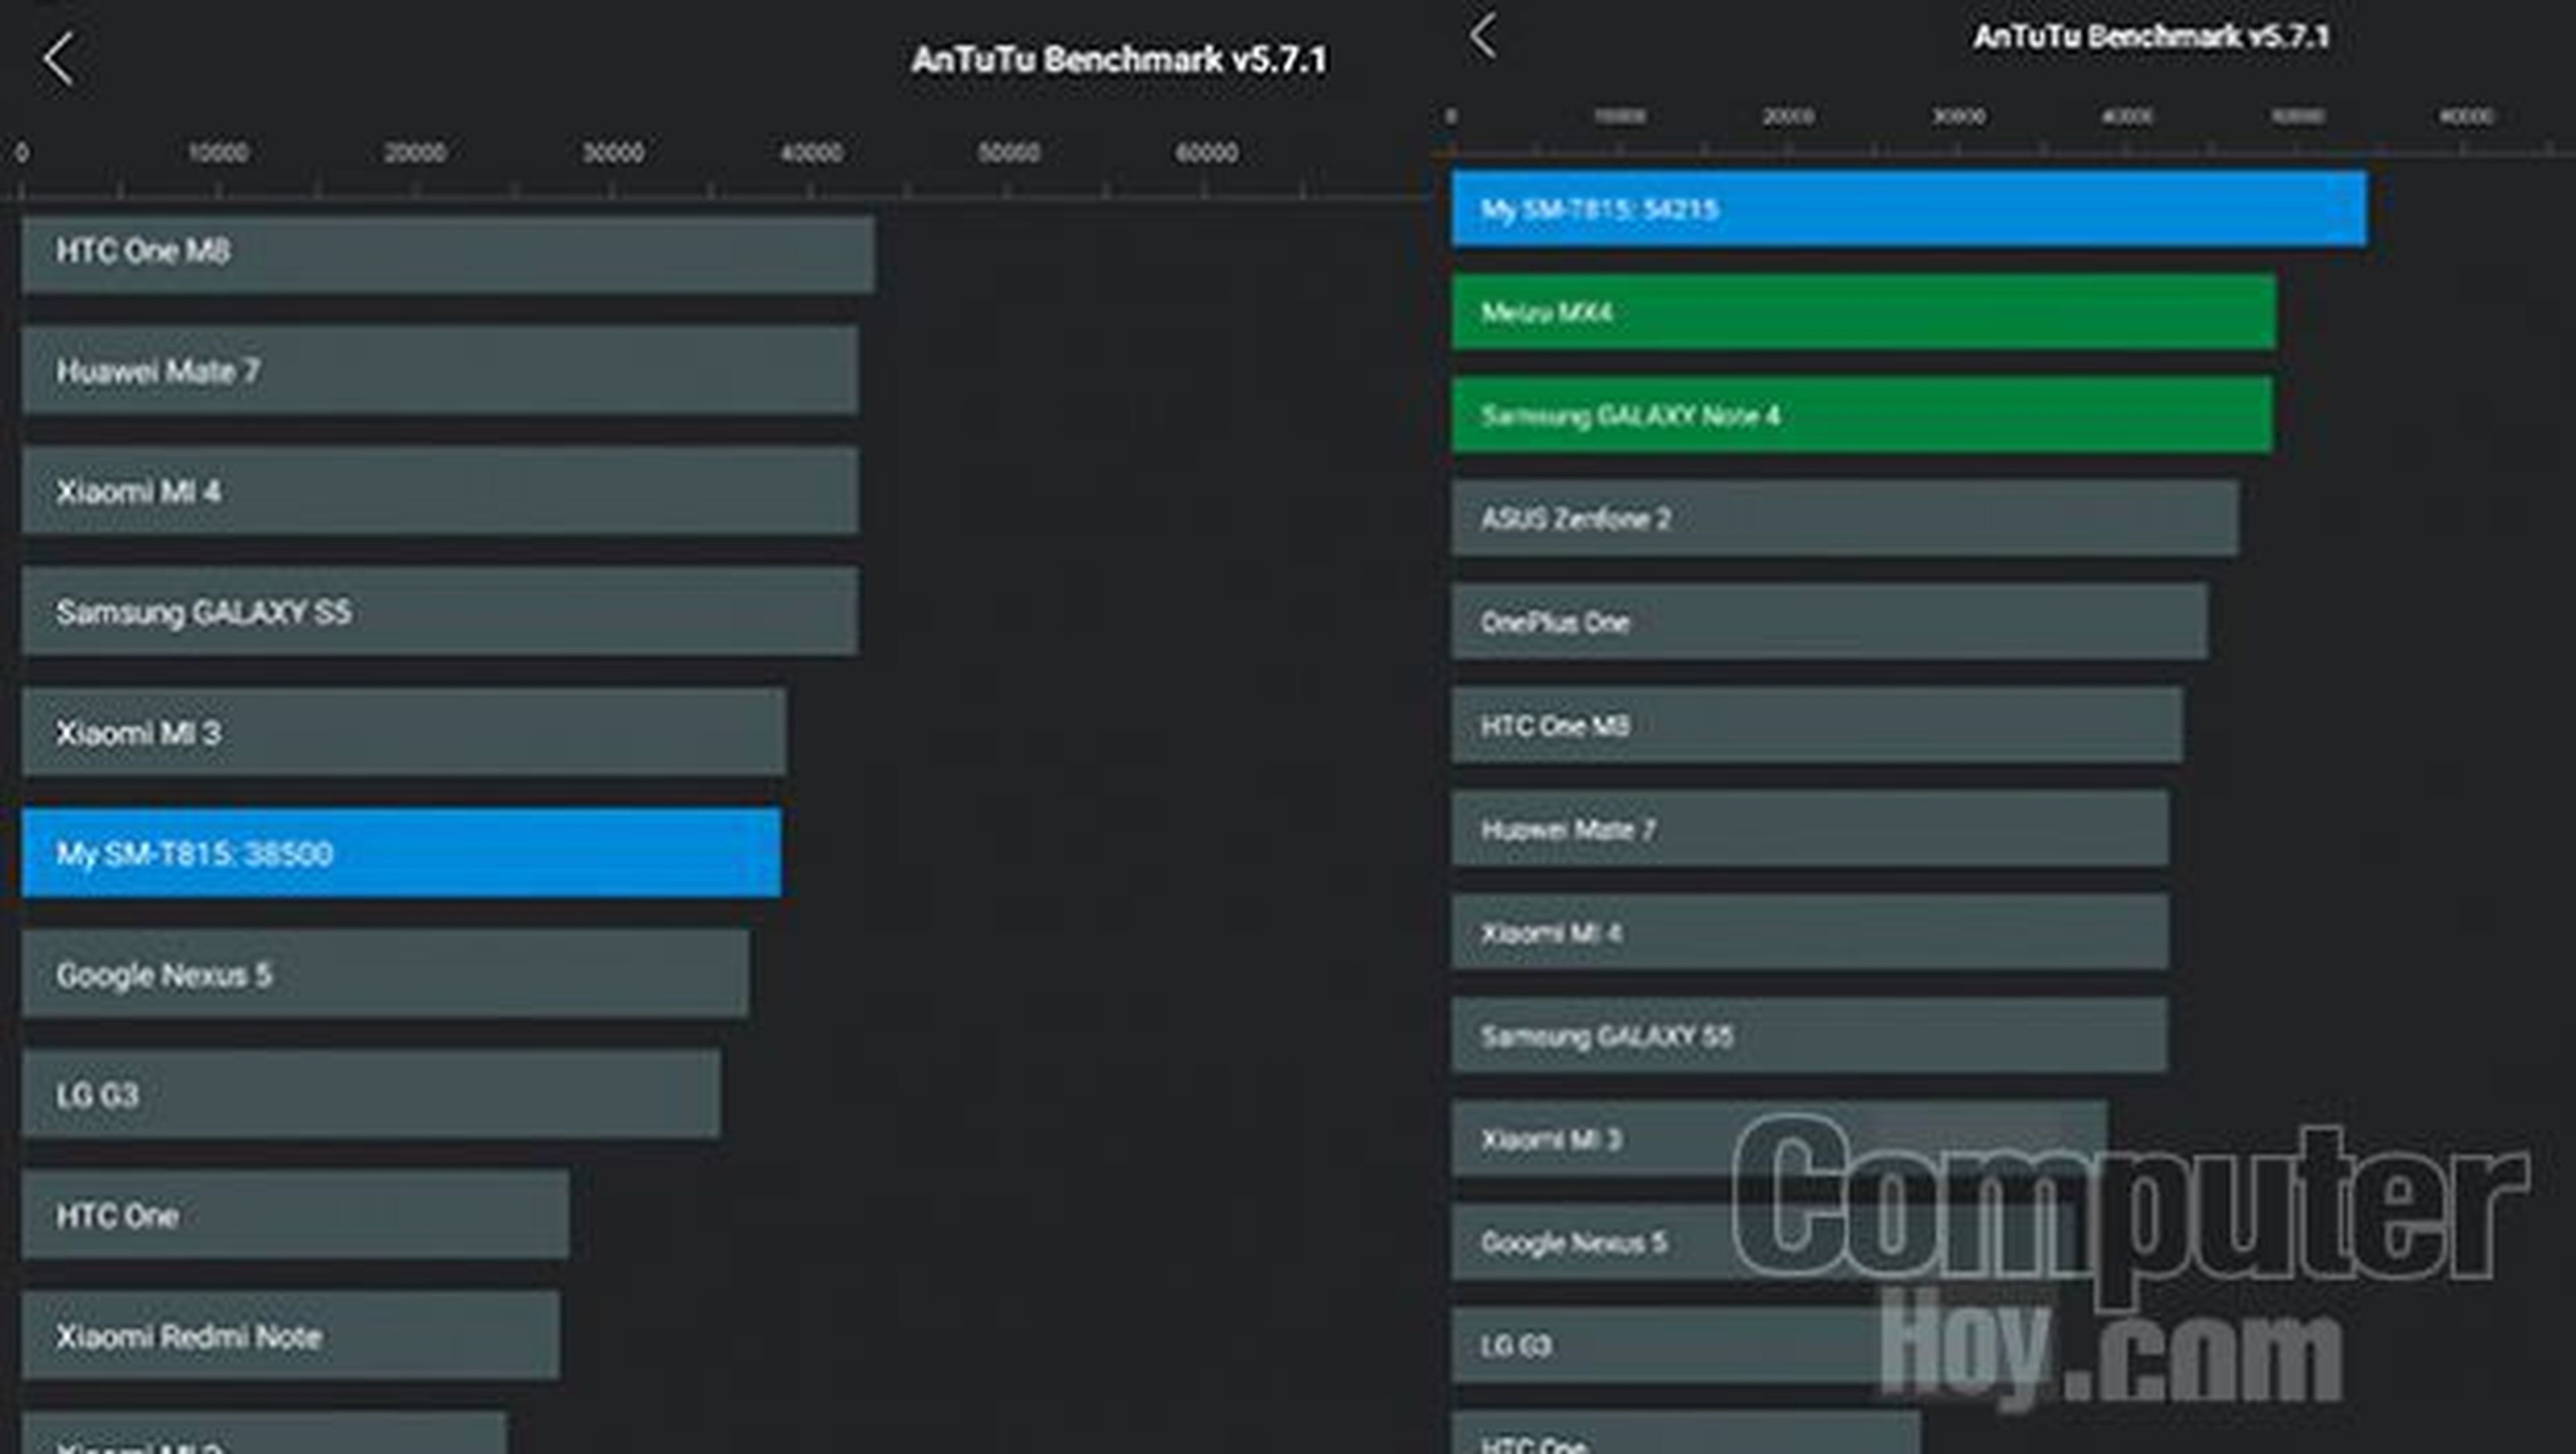The image size is (2576, 1454).
Task: Select LG G3 bar in left chart
Action: tap(371, 1094)
